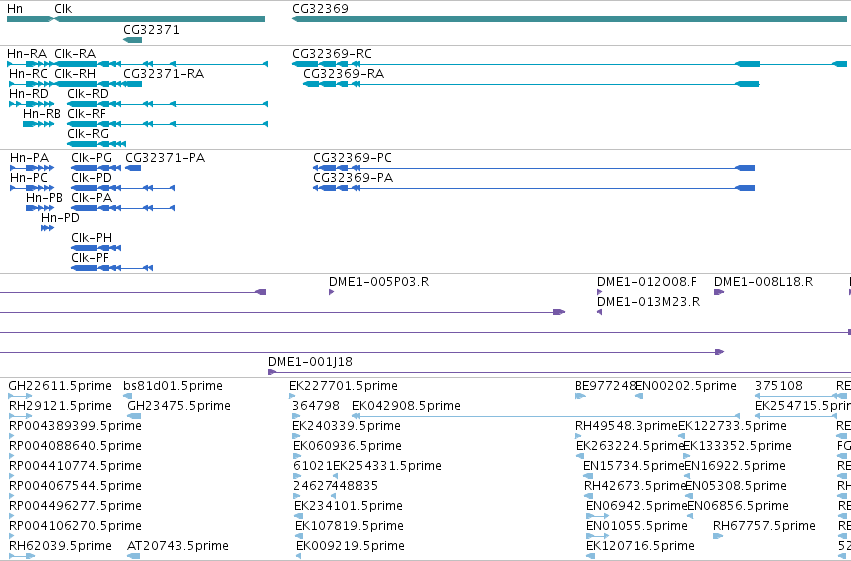Click the GH22611.5prime EST label
851x561 pixels.
(x=60, y=386)
